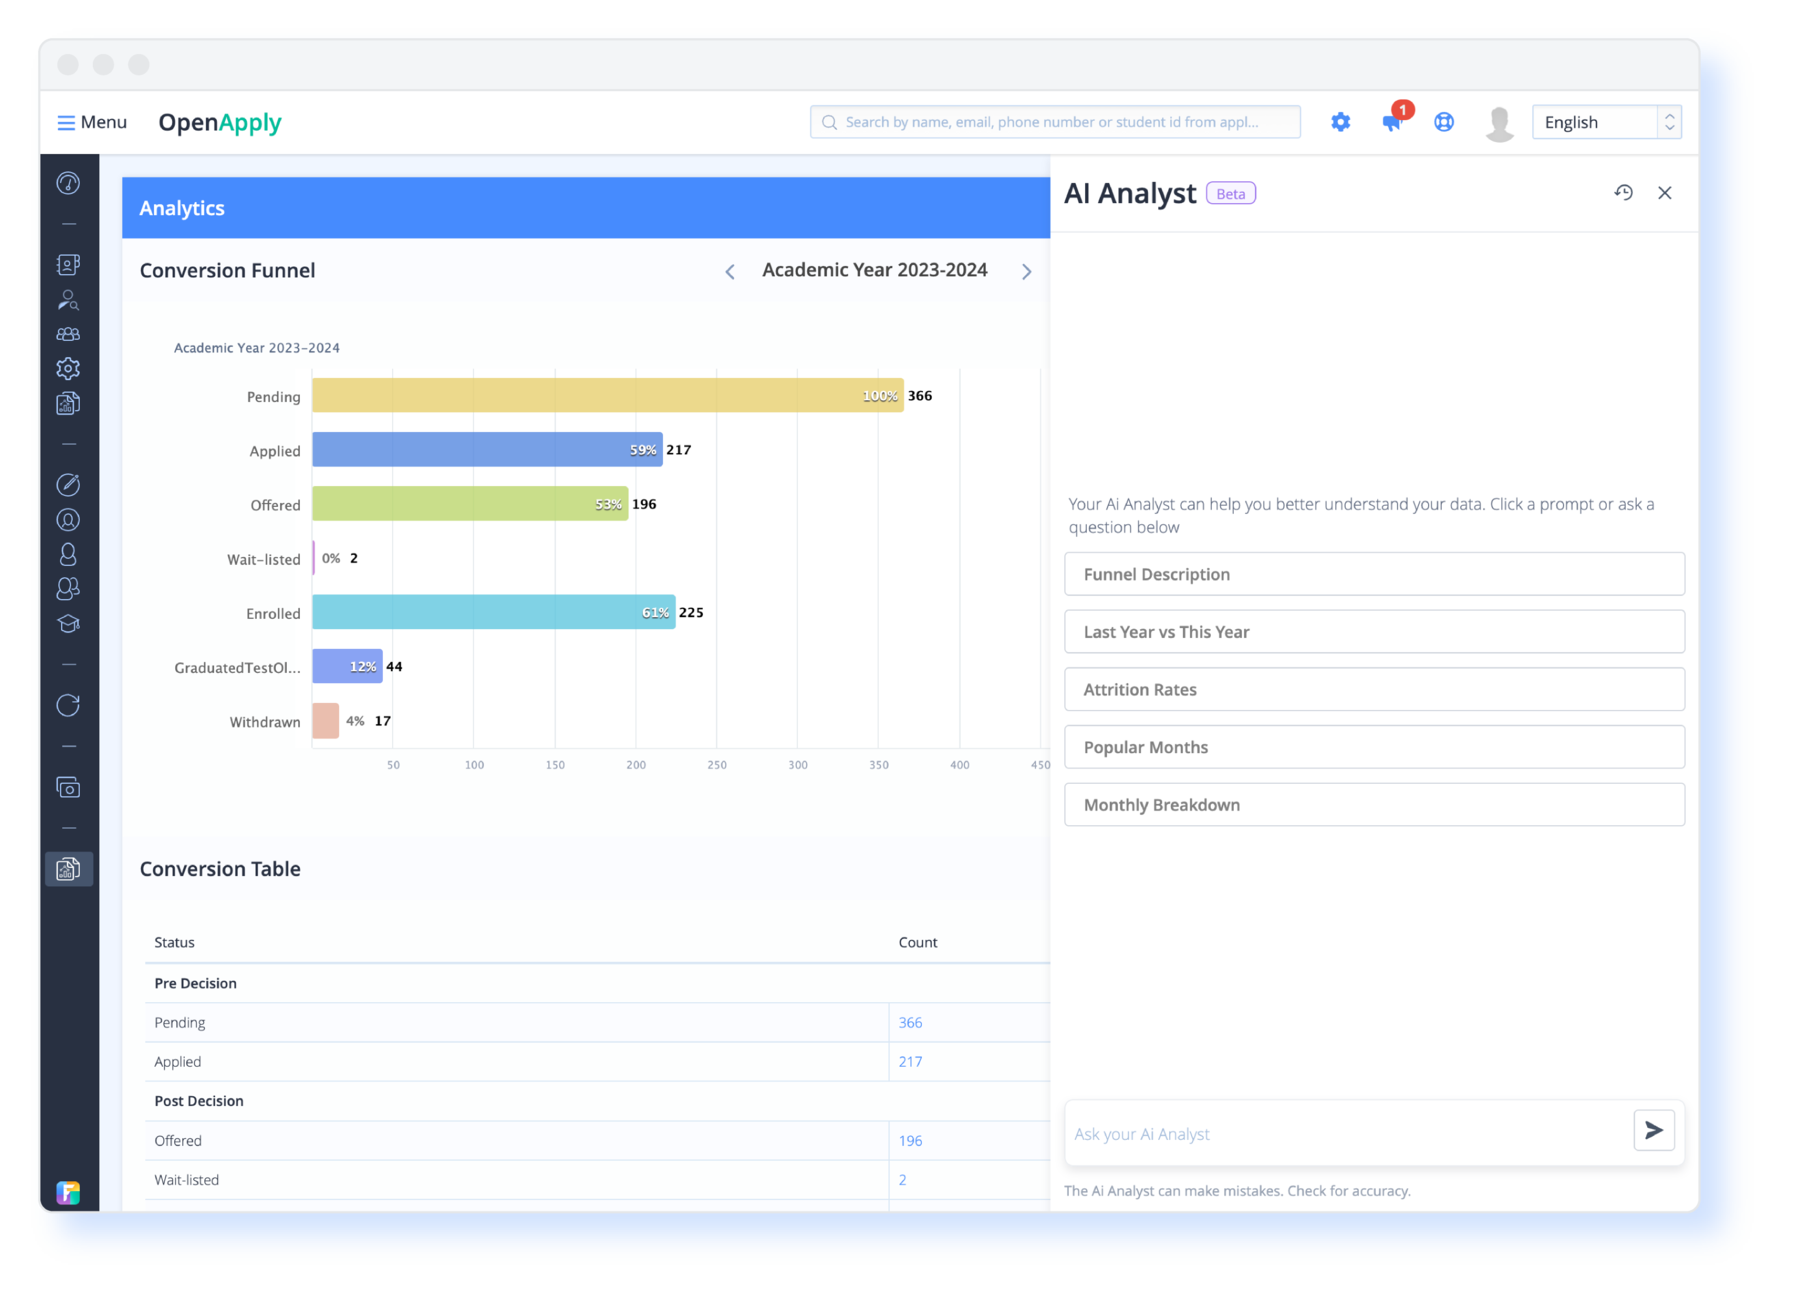Image resolution: width=1800 pixels, height=1313 pixels.
Task: Open the Pending count 366 link
Action: 910,1022
